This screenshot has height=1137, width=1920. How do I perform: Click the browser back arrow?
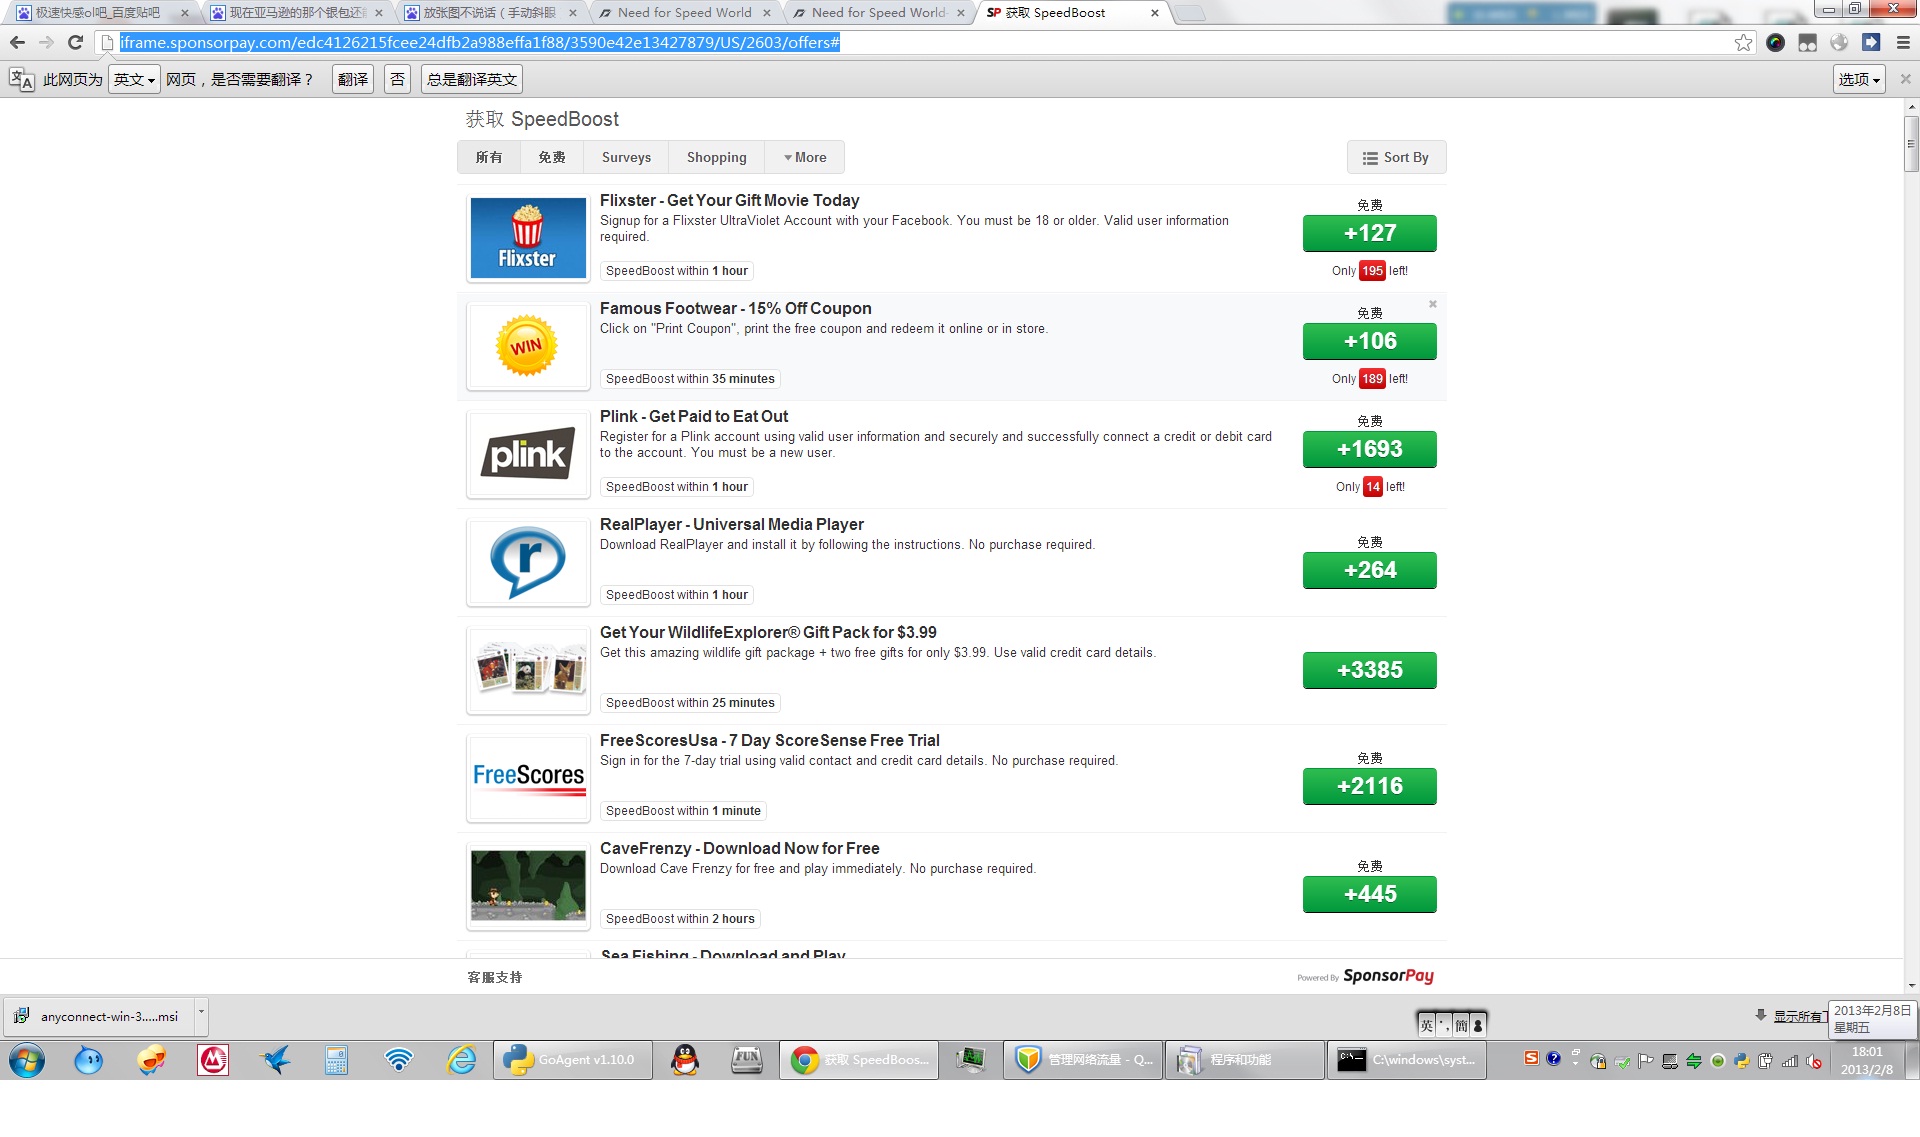17,42
